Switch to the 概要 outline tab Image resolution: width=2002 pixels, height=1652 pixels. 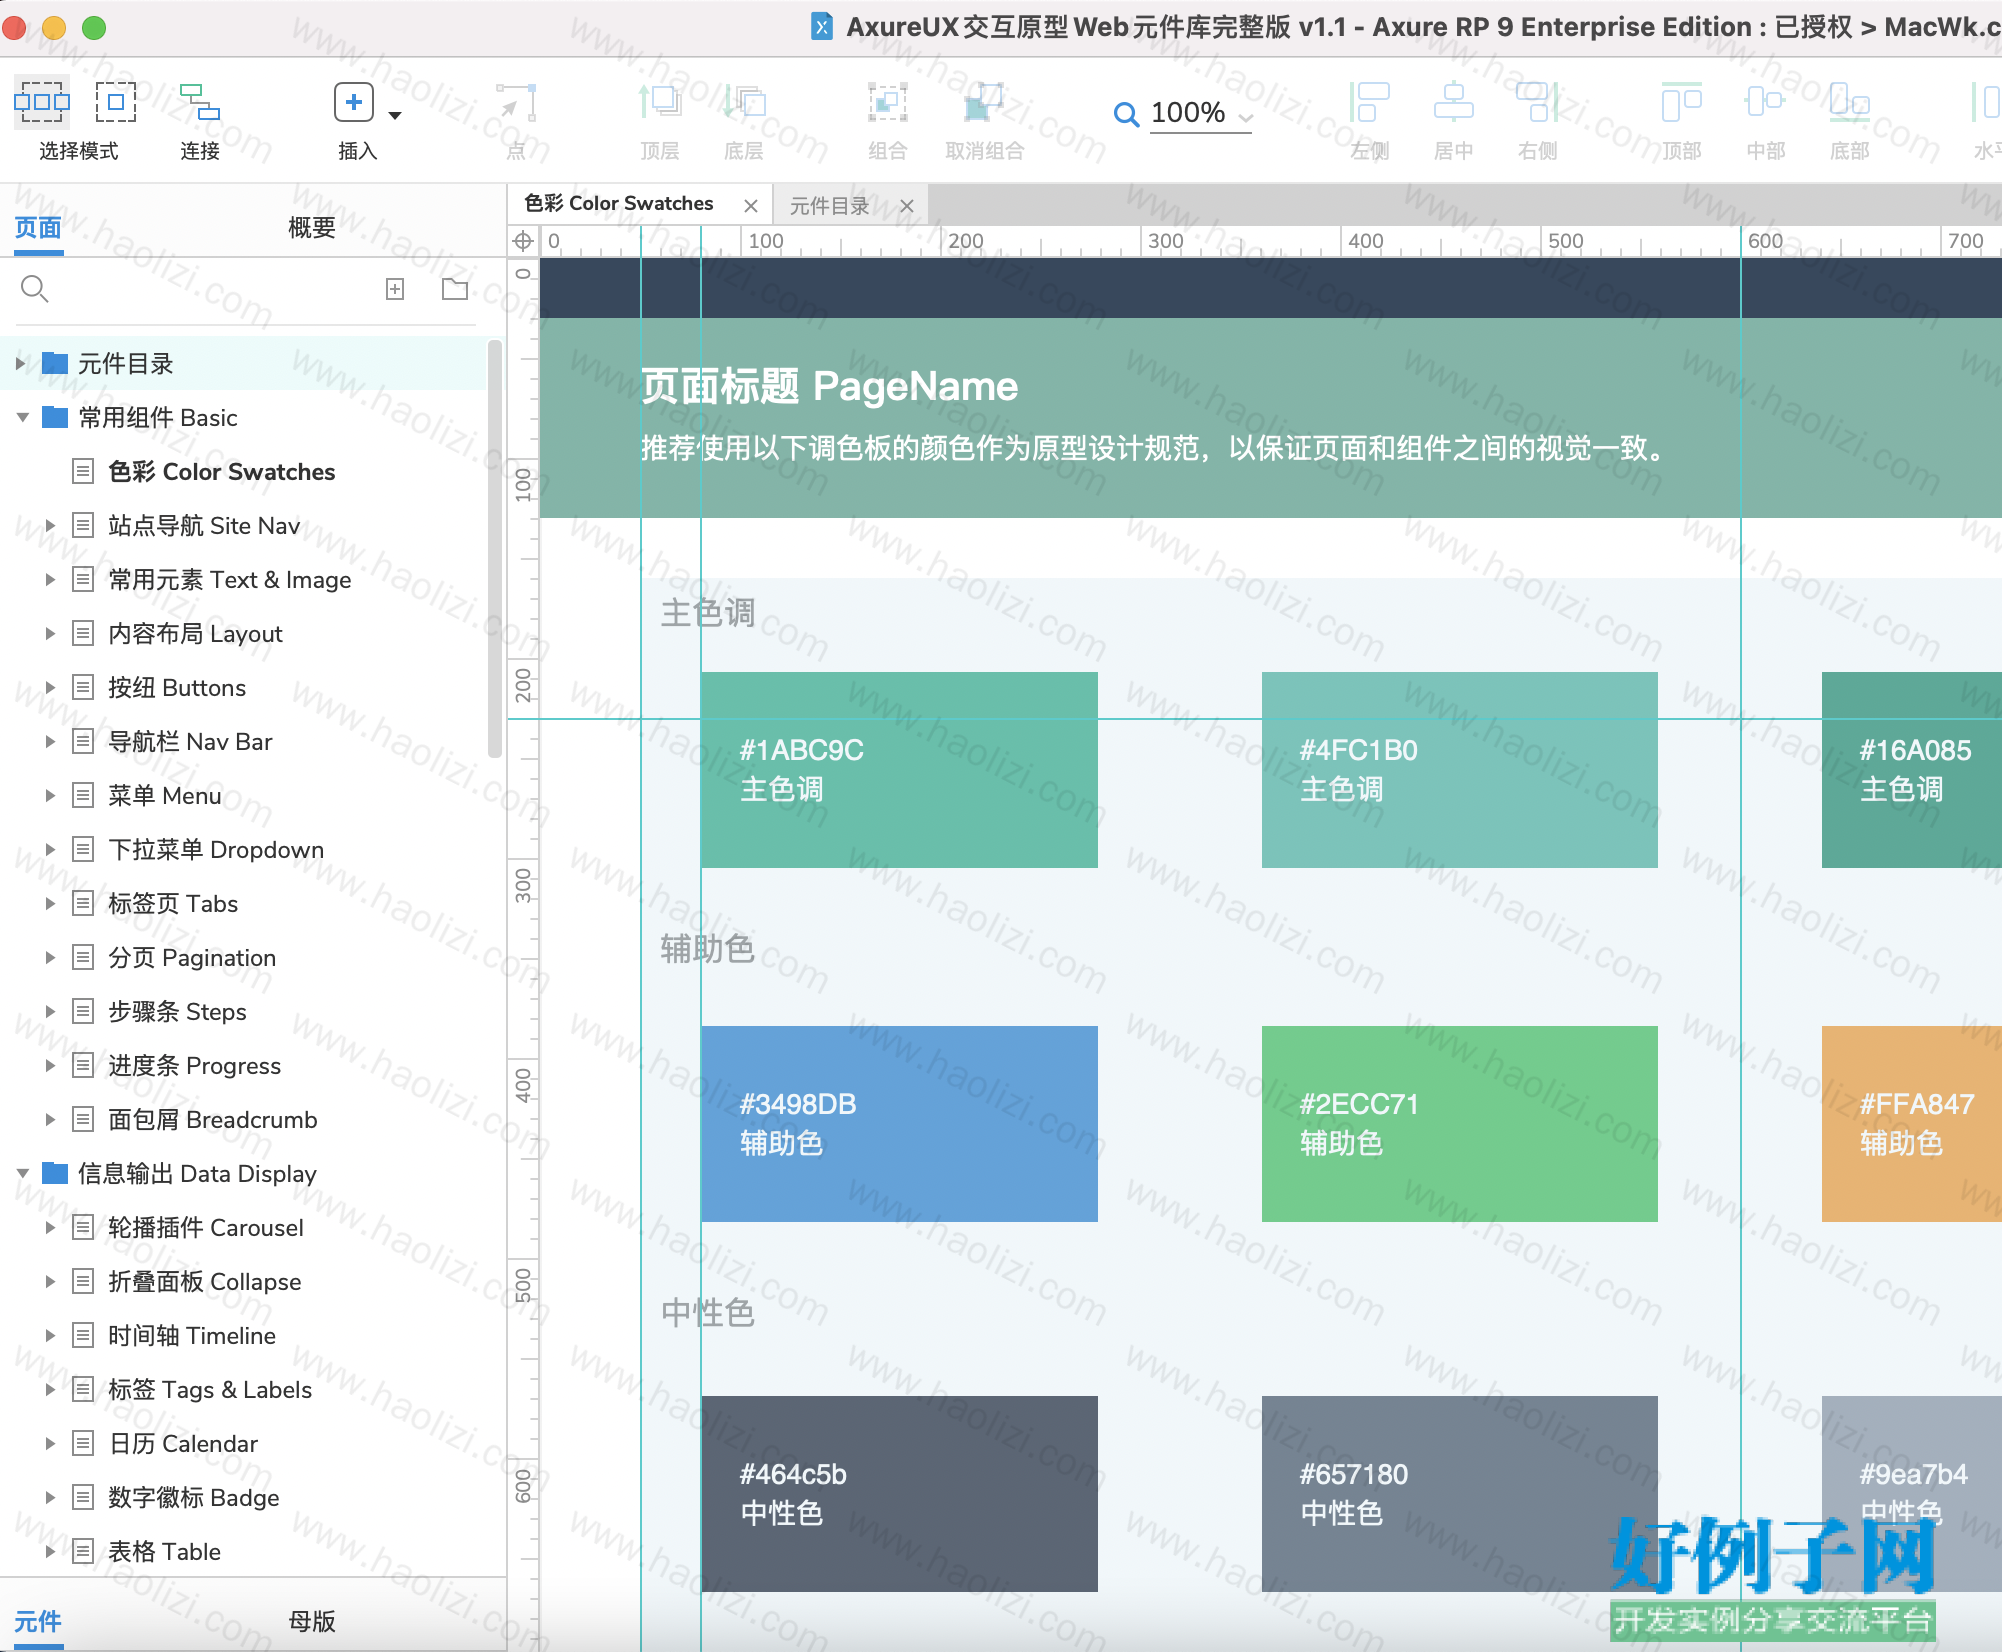tap(312, 228)
